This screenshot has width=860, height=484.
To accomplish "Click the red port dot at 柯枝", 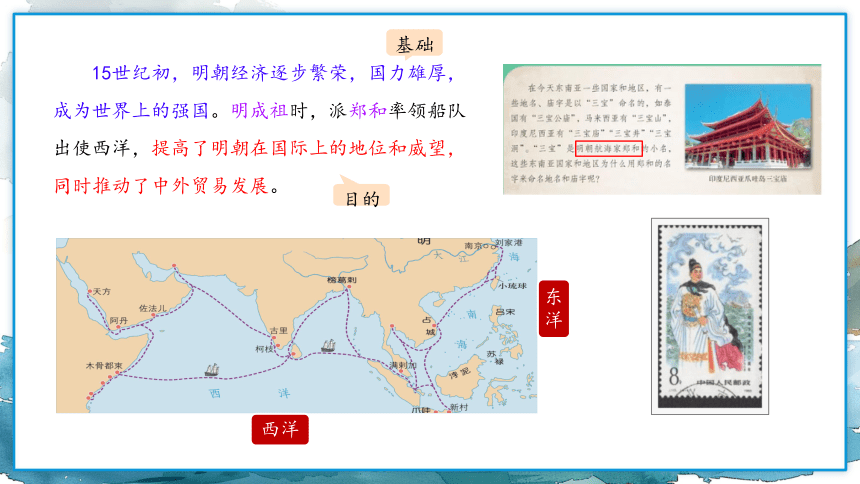I will point(276,346).
